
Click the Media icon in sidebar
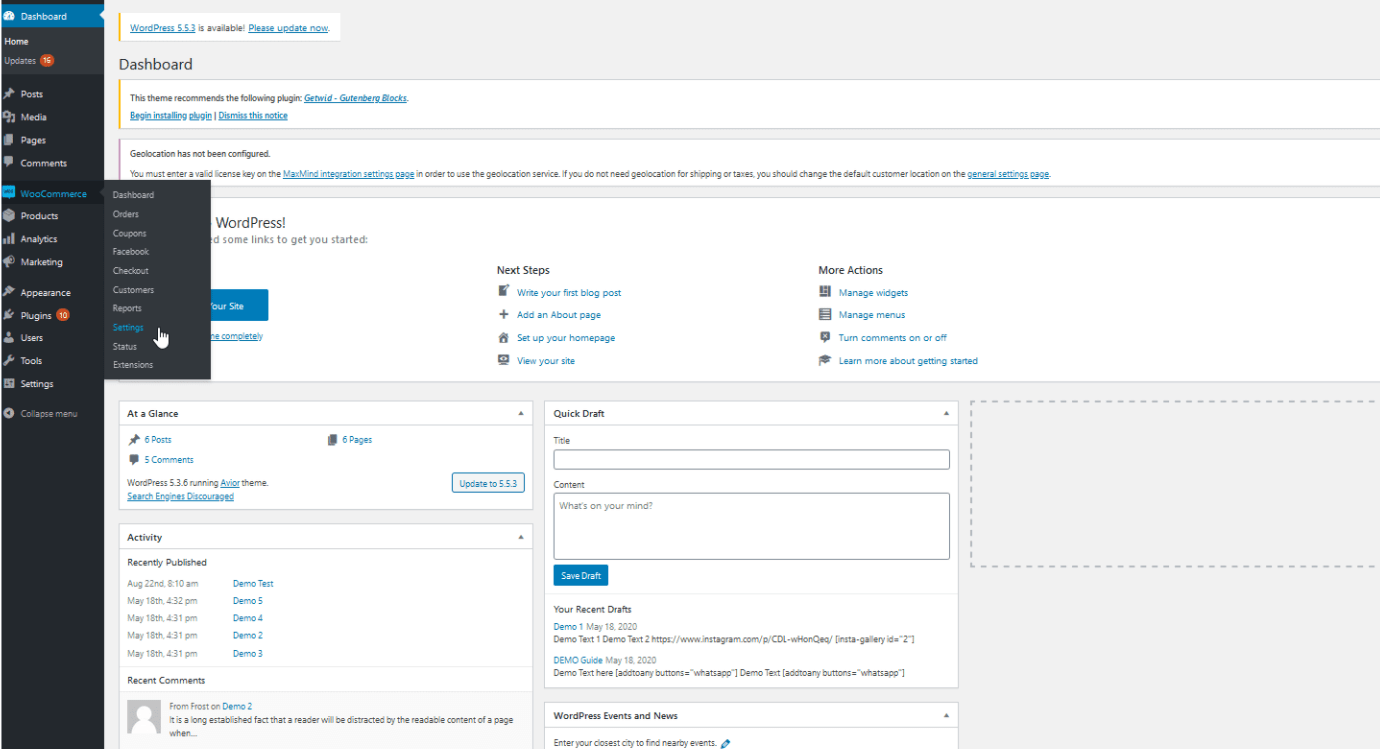tap(9, 117)
